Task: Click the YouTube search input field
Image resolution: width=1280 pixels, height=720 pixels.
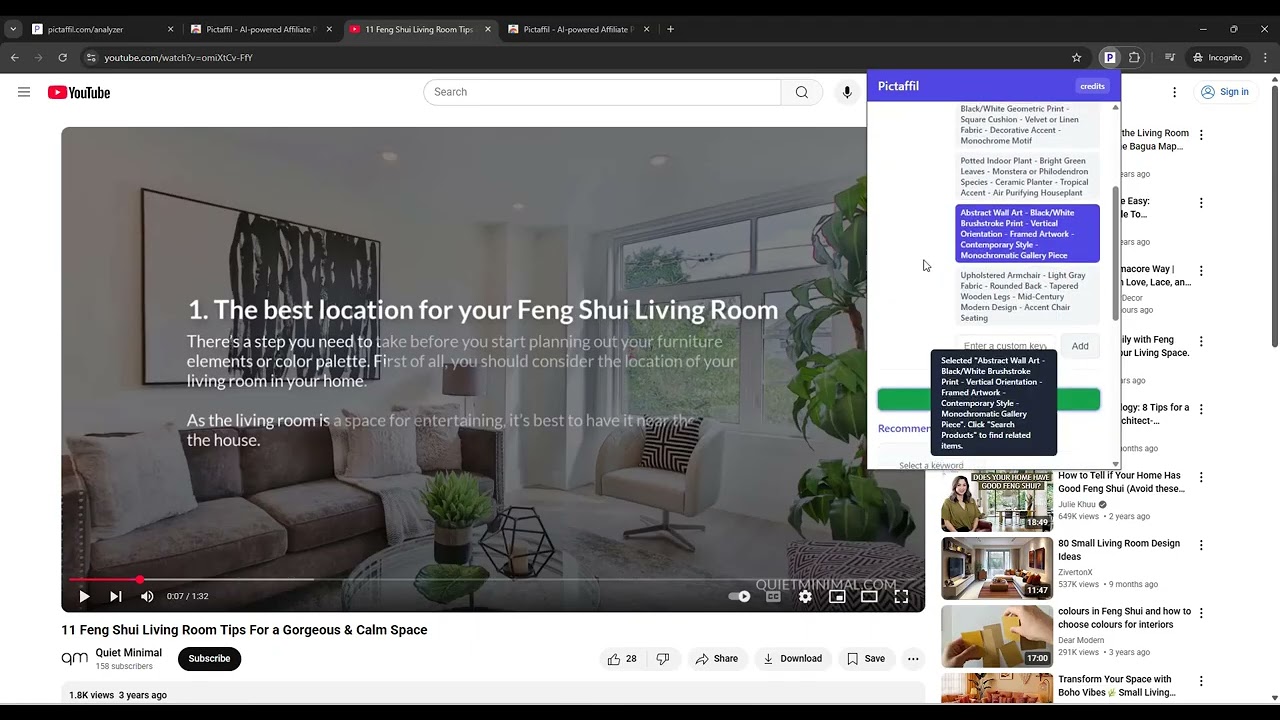Action: tap(602, 92)
